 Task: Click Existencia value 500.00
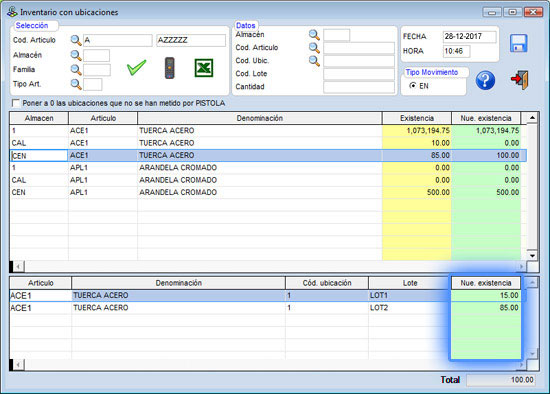(x=416, y=192)
